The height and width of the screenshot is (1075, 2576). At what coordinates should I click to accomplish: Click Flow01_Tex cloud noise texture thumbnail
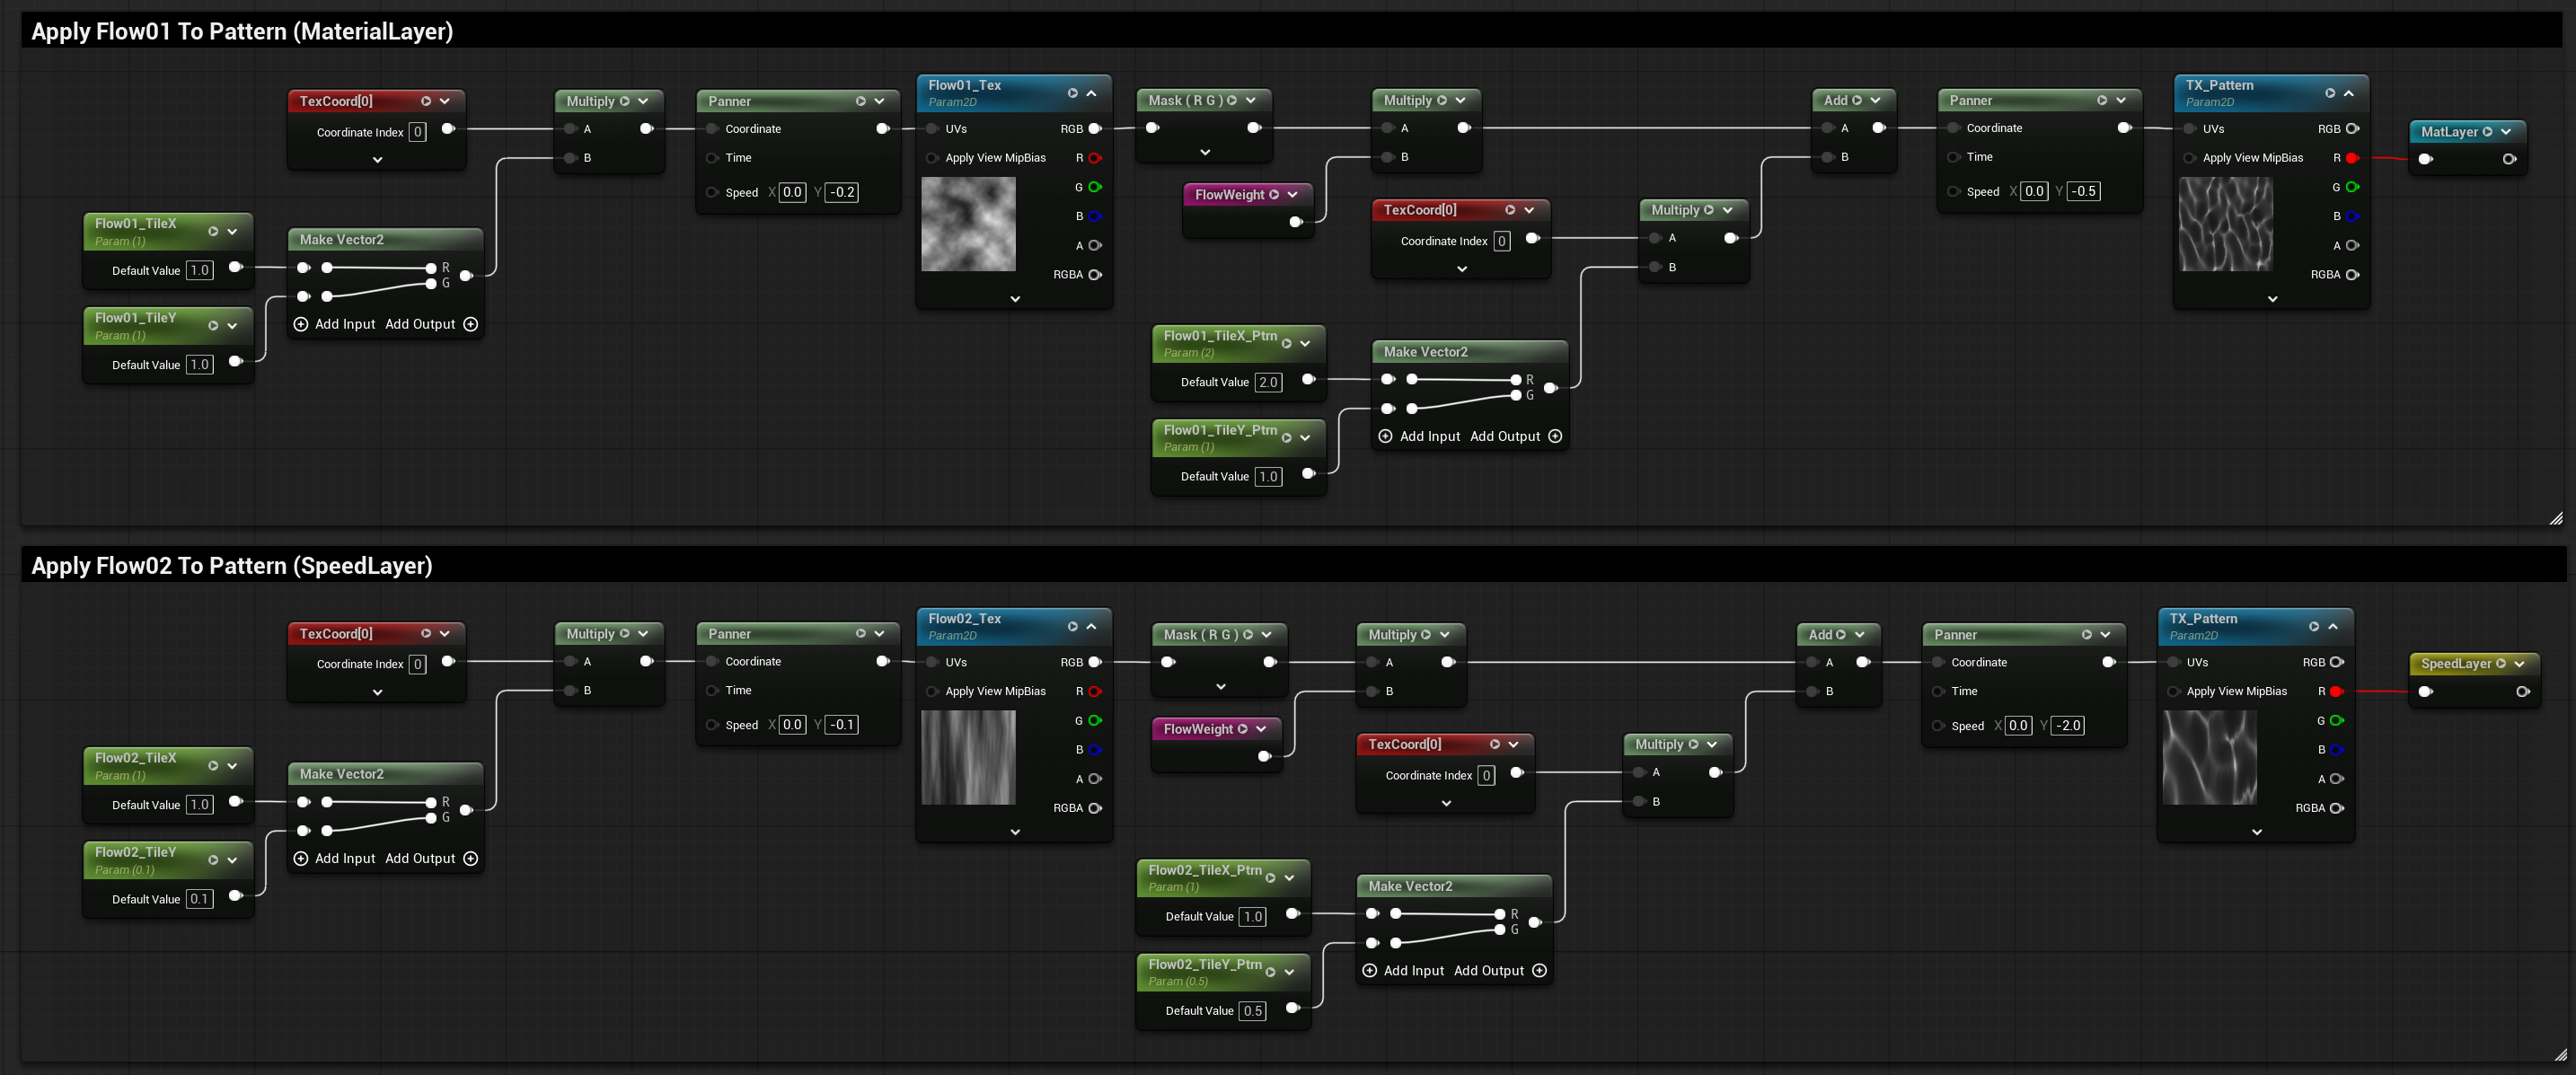point(968,224)
